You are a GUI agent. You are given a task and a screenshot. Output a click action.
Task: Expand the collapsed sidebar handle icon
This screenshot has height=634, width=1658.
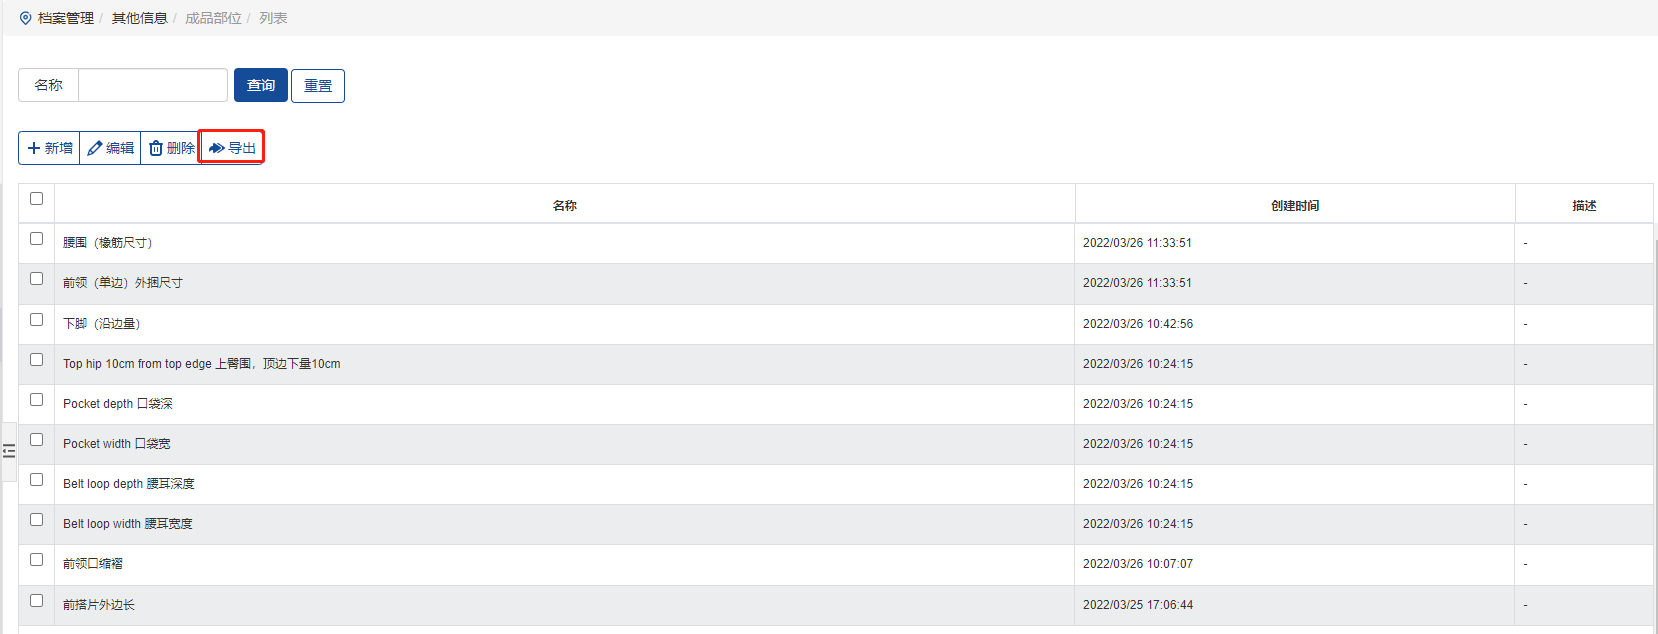click(9, 451)
